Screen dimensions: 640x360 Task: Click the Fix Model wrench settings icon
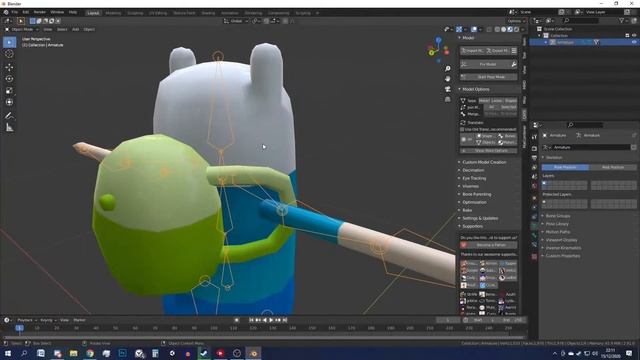(513, 64)
